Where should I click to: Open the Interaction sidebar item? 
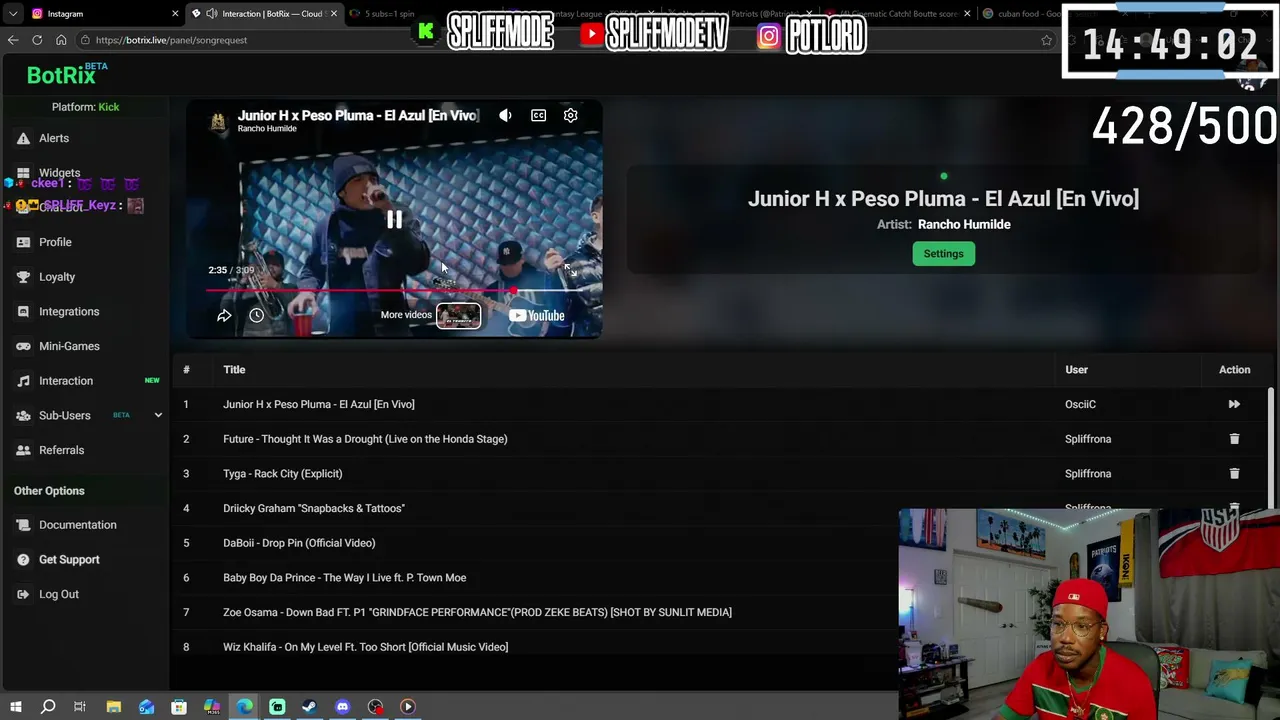pyautogui.click(x=66, y=381)
